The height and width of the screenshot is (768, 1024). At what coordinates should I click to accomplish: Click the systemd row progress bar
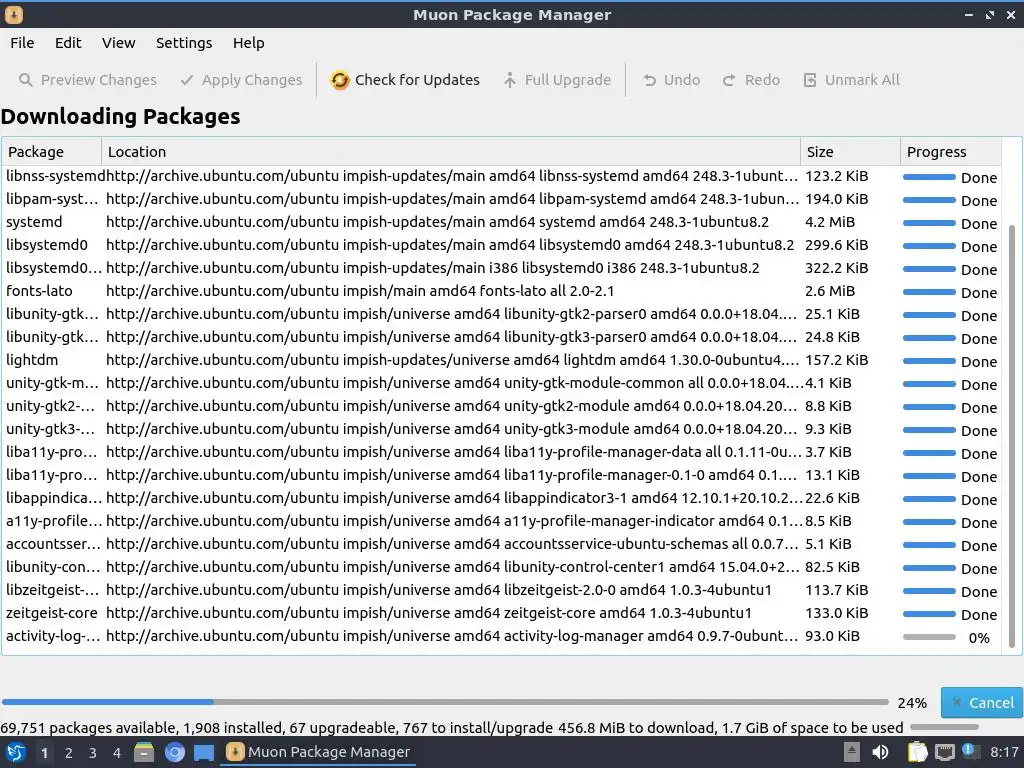(929, 223)
